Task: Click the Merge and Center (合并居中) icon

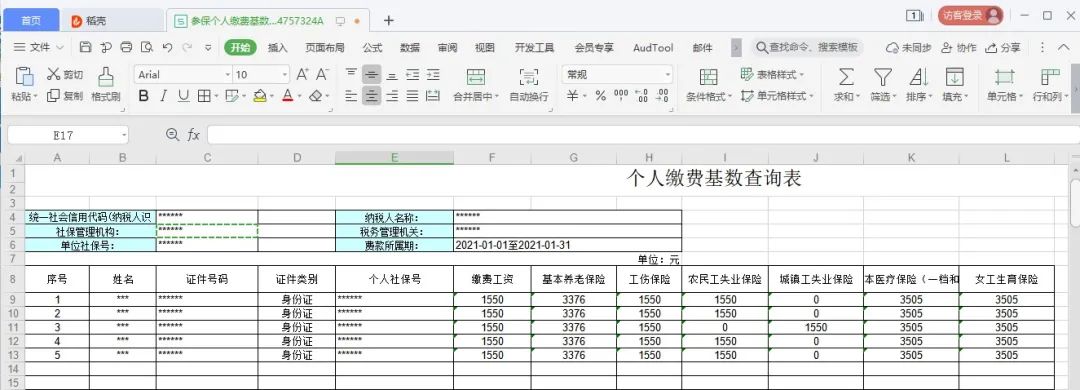Action: pyautogui.click(x=475, y=76)
